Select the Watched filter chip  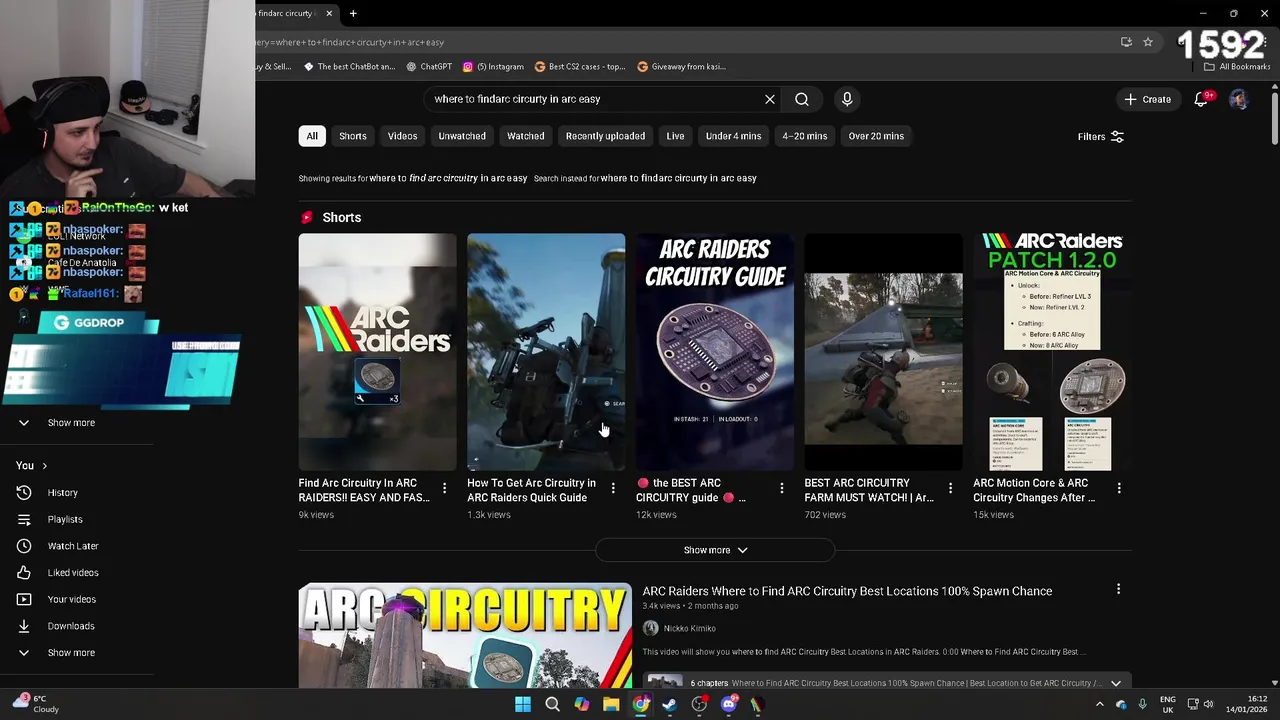click(525, 136)
